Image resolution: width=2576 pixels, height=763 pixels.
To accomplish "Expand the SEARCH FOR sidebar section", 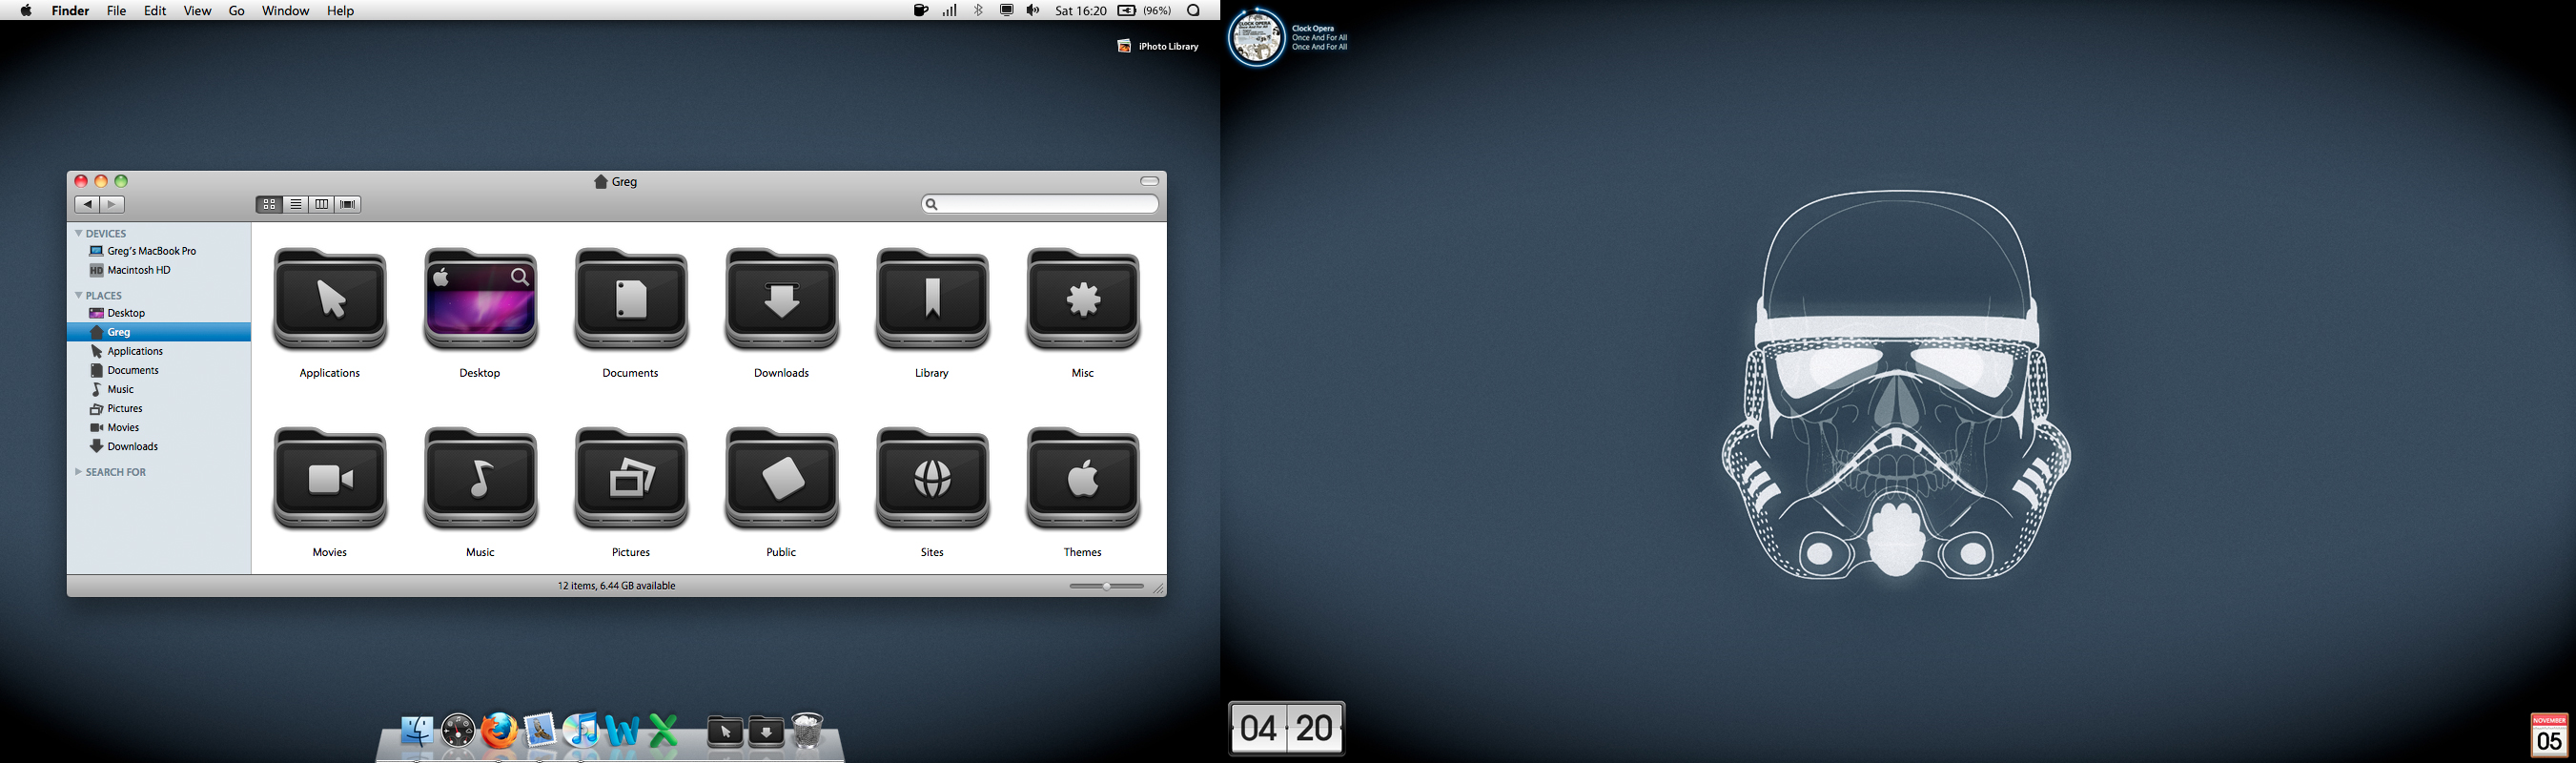I will [x=79, y=471].
